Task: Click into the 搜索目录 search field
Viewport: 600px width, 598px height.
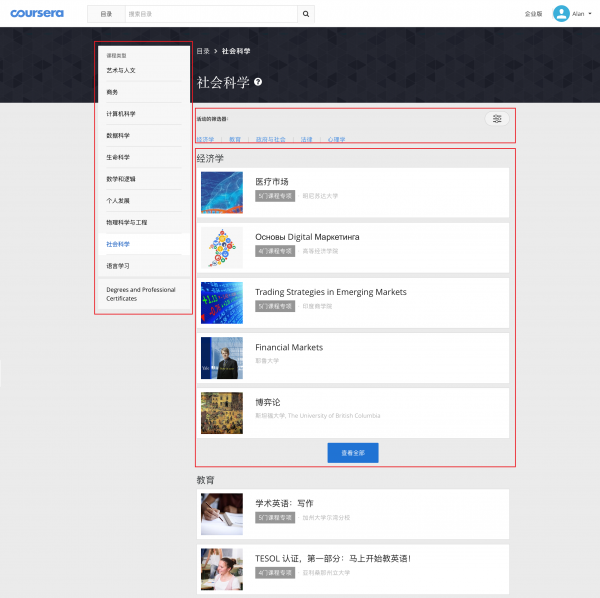Action: [x=211, y=14]
